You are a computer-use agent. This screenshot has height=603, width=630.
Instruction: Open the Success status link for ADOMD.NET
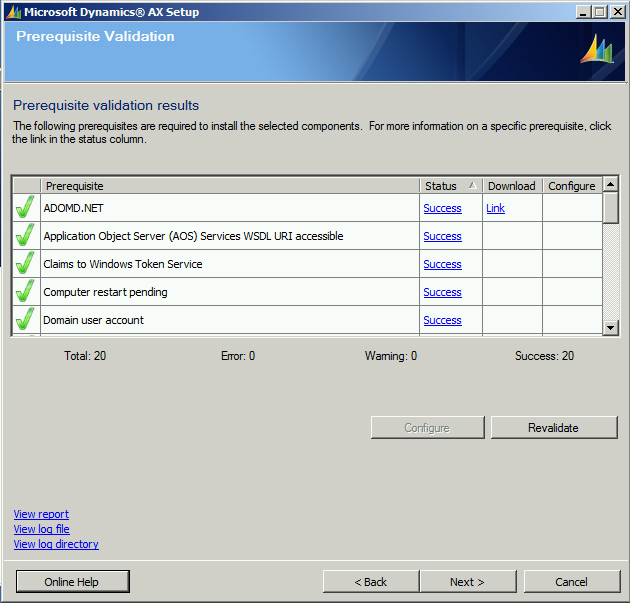tap(442, 208)
